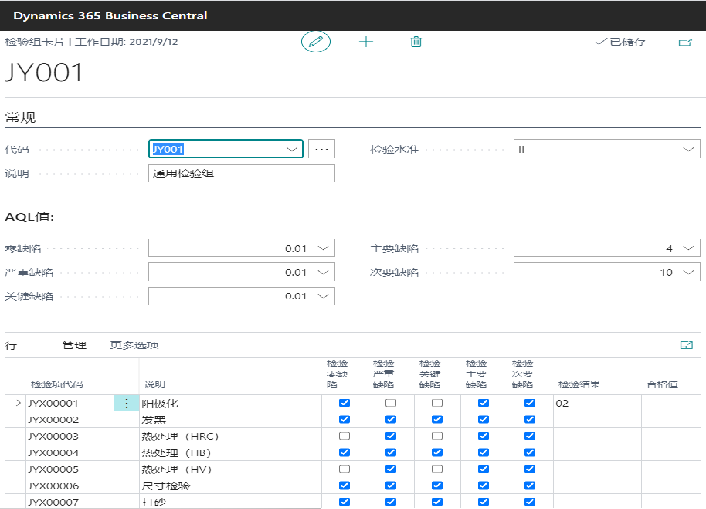Uncheck first checkbox in JYX00002 row
Viewport: 706px width, 509px height.
pyautogui.click(x=344, y=419)
